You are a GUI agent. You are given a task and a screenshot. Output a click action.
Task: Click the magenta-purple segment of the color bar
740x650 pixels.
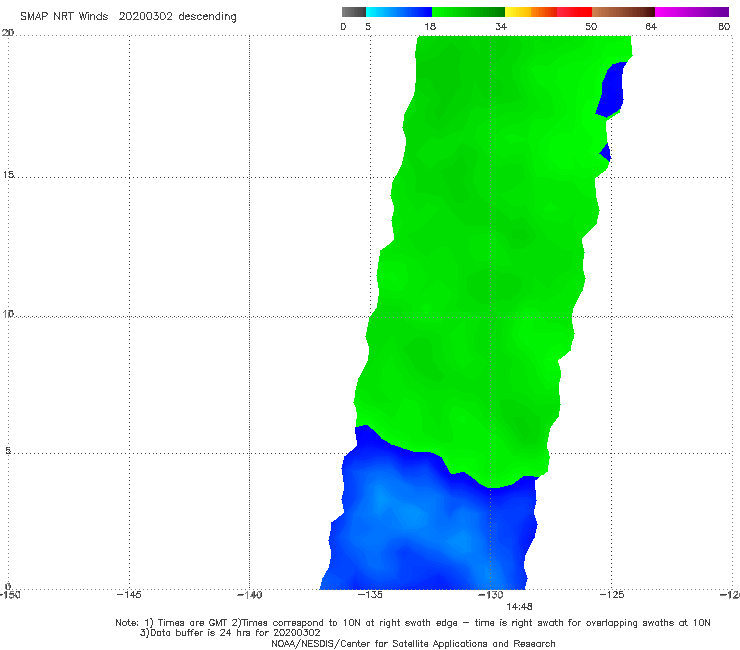point(692,12)
